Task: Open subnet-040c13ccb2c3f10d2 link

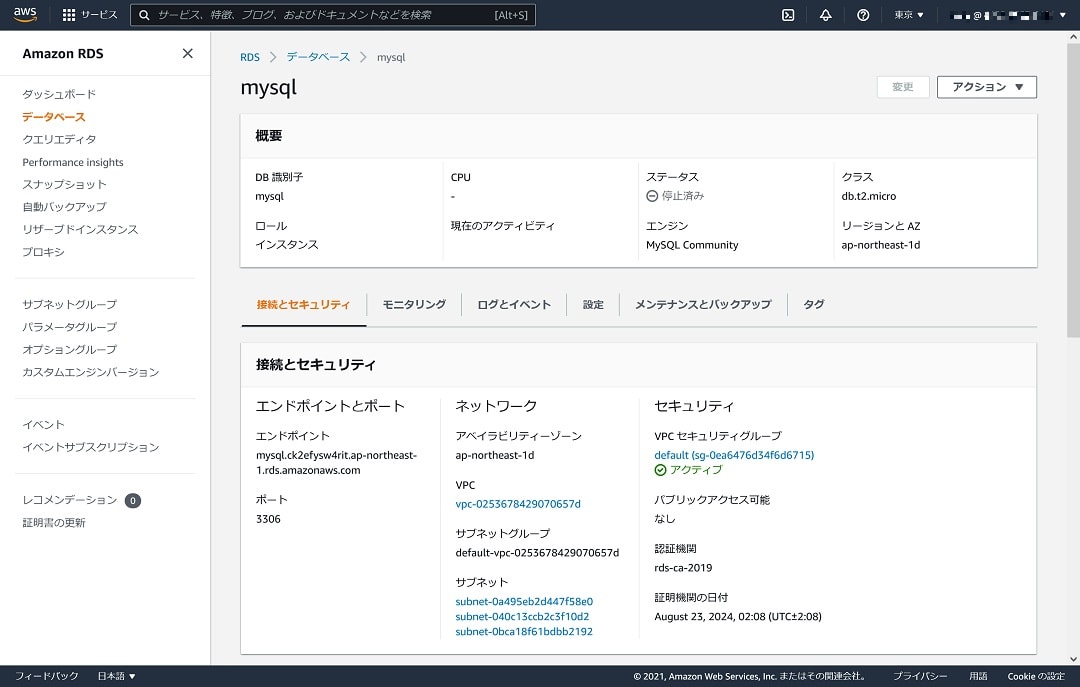Action: (x=522, y=617)
